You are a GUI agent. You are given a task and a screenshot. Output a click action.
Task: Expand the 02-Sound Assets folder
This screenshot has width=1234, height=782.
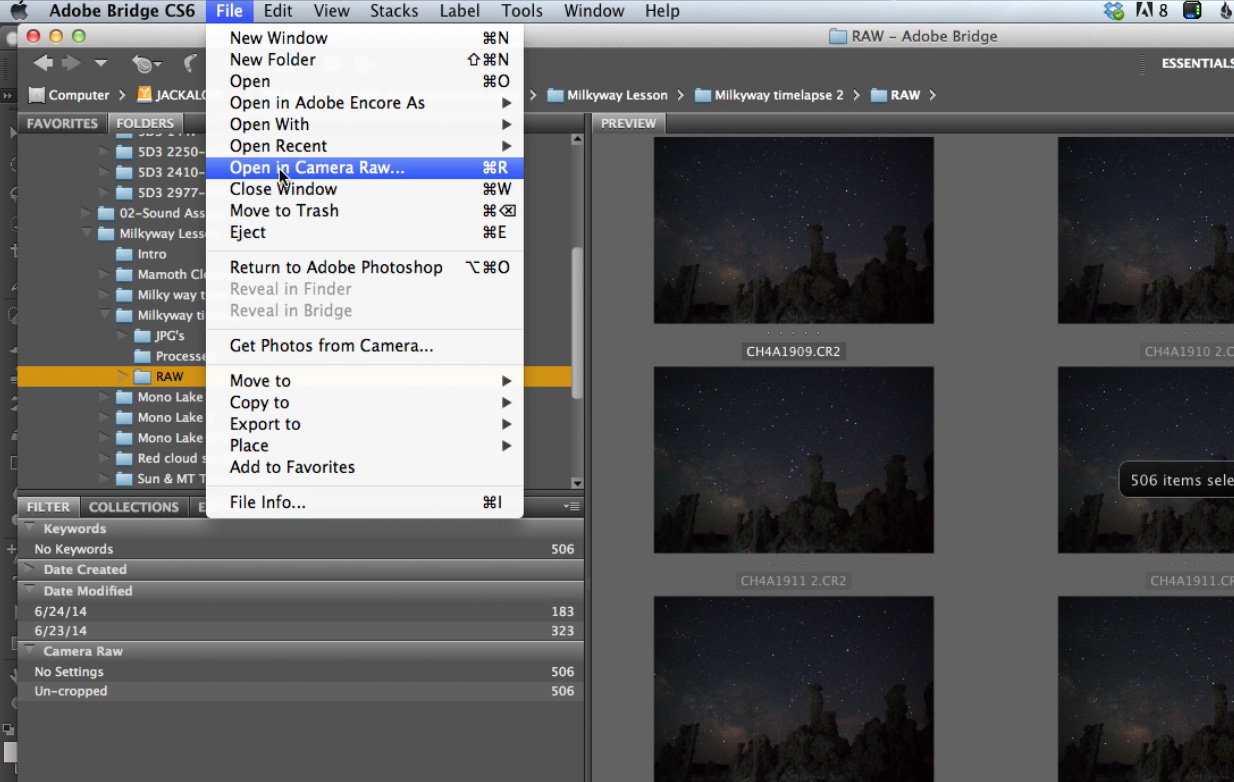pyautogui.click(x=86, y=213)
